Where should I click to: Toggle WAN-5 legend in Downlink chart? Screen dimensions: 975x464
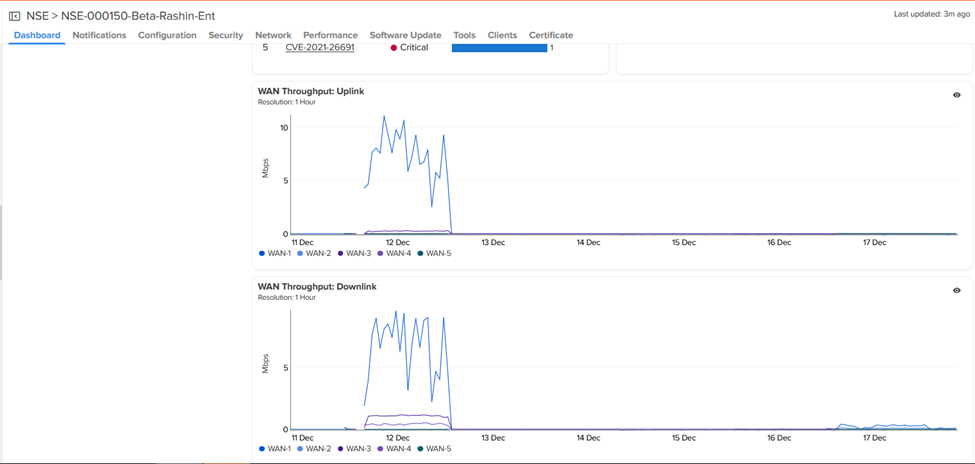(x=434, y=449)
